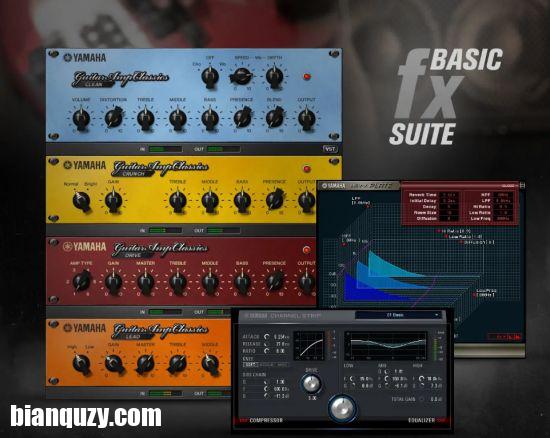Viewport: 550px width, 438px height.
Task: Click the Gain knob on yellow Crunch amp
Action: pyautogui.click(x=113, y=200)
